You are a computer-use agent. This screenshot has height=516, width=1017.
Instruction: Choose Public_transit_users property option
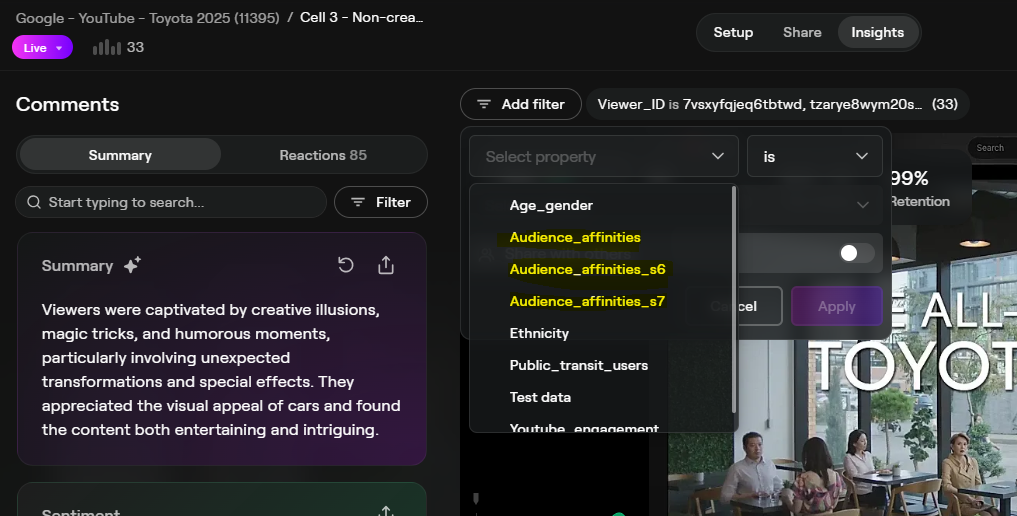[x=578, y=365]
